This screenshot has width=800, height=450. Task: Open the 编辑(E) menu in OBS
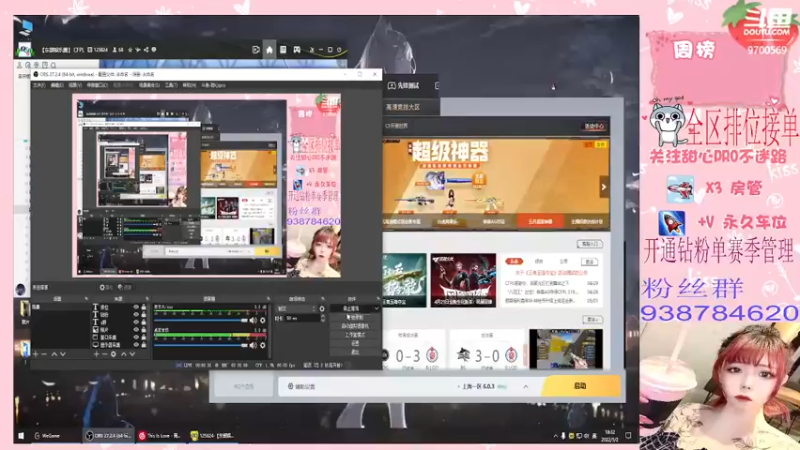coord(57,85)
